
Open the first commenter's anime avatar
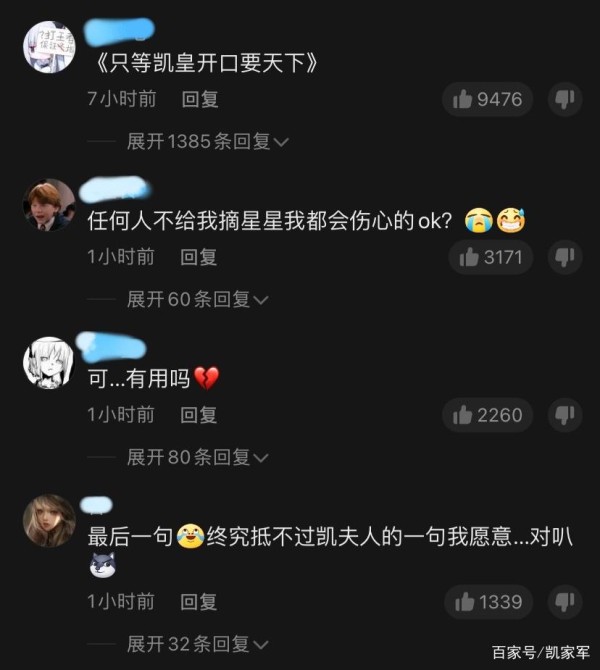(x=49, y=47)
